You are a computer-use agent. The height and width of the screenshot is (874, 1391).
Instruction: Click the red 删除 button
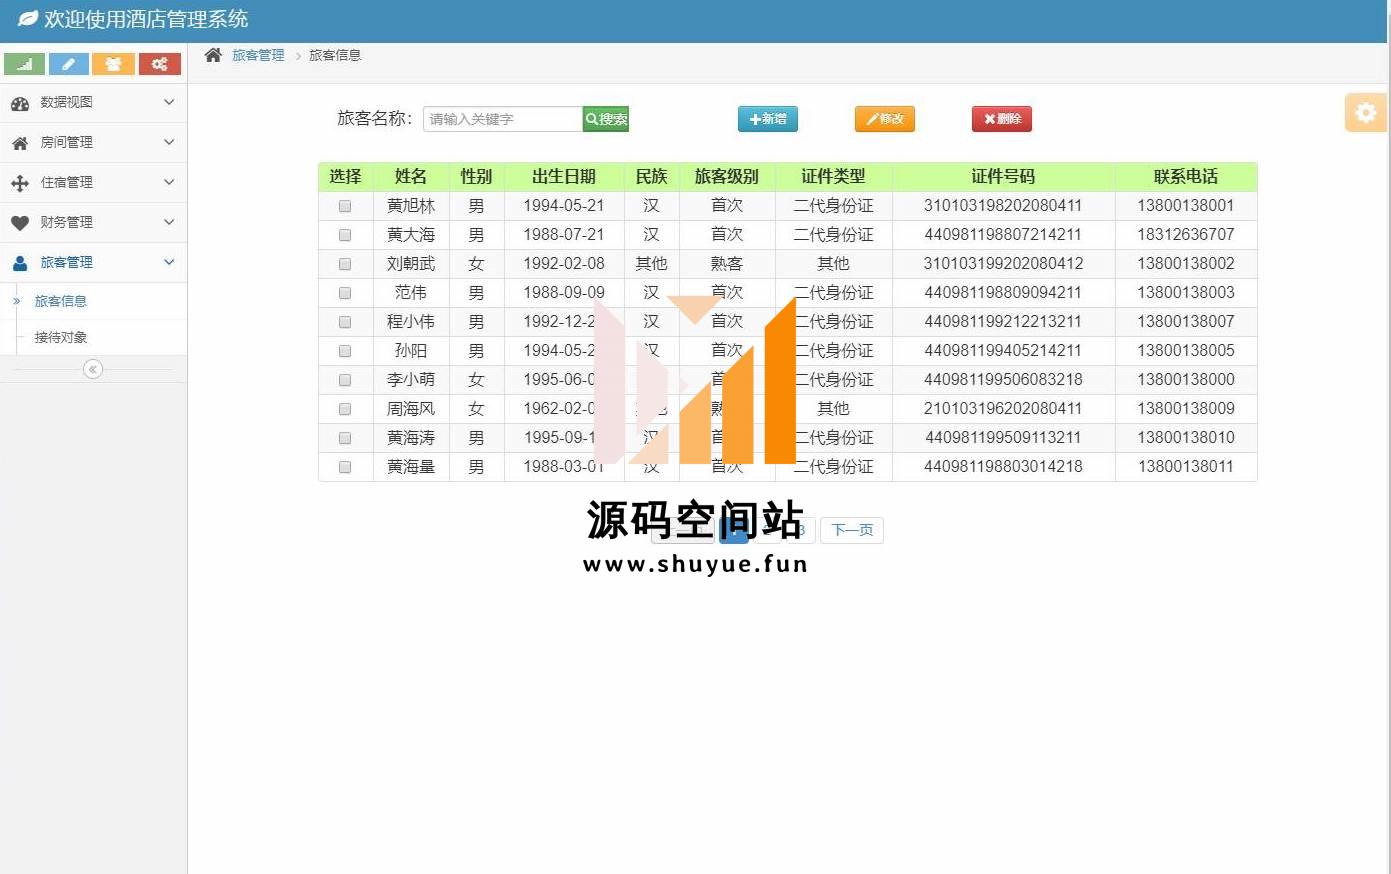coord(1001,119)
